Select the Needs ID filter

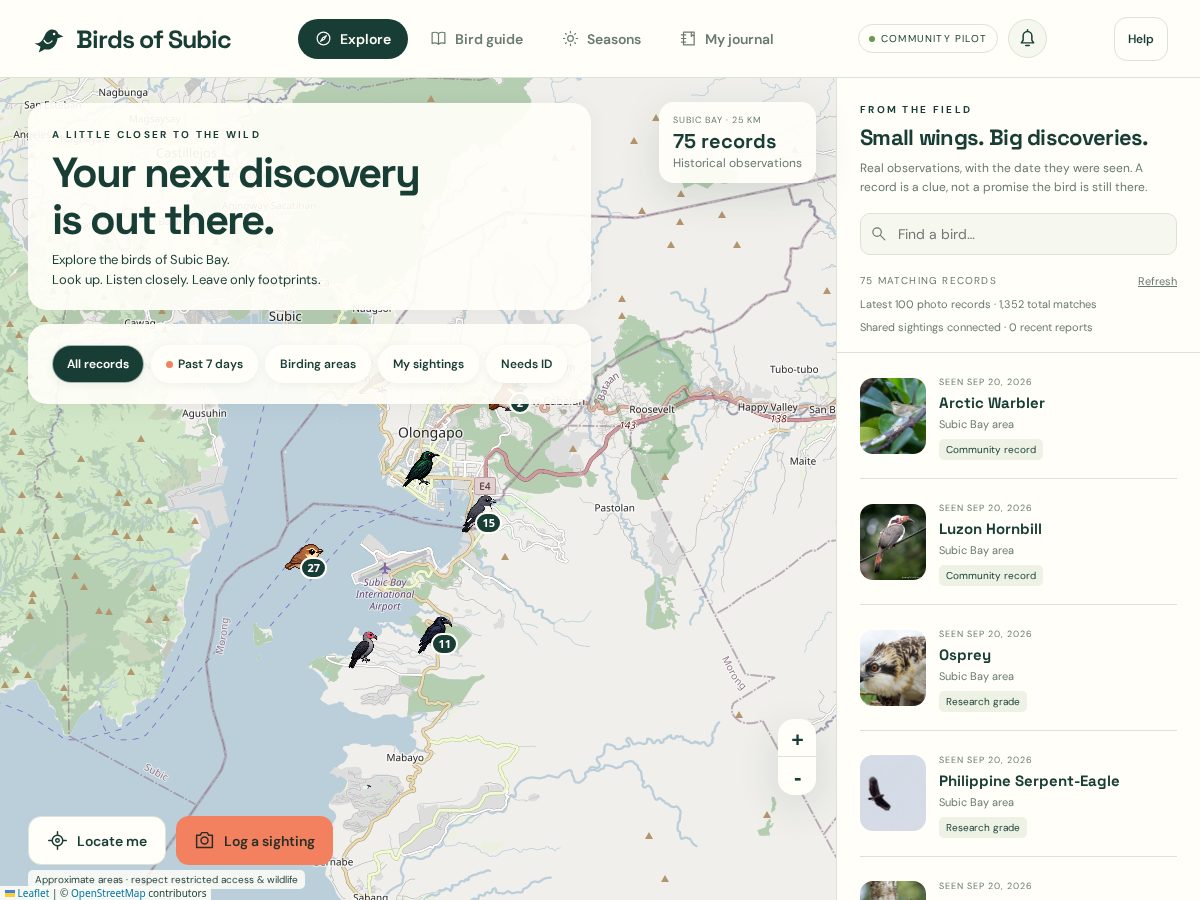pos(526,364)
